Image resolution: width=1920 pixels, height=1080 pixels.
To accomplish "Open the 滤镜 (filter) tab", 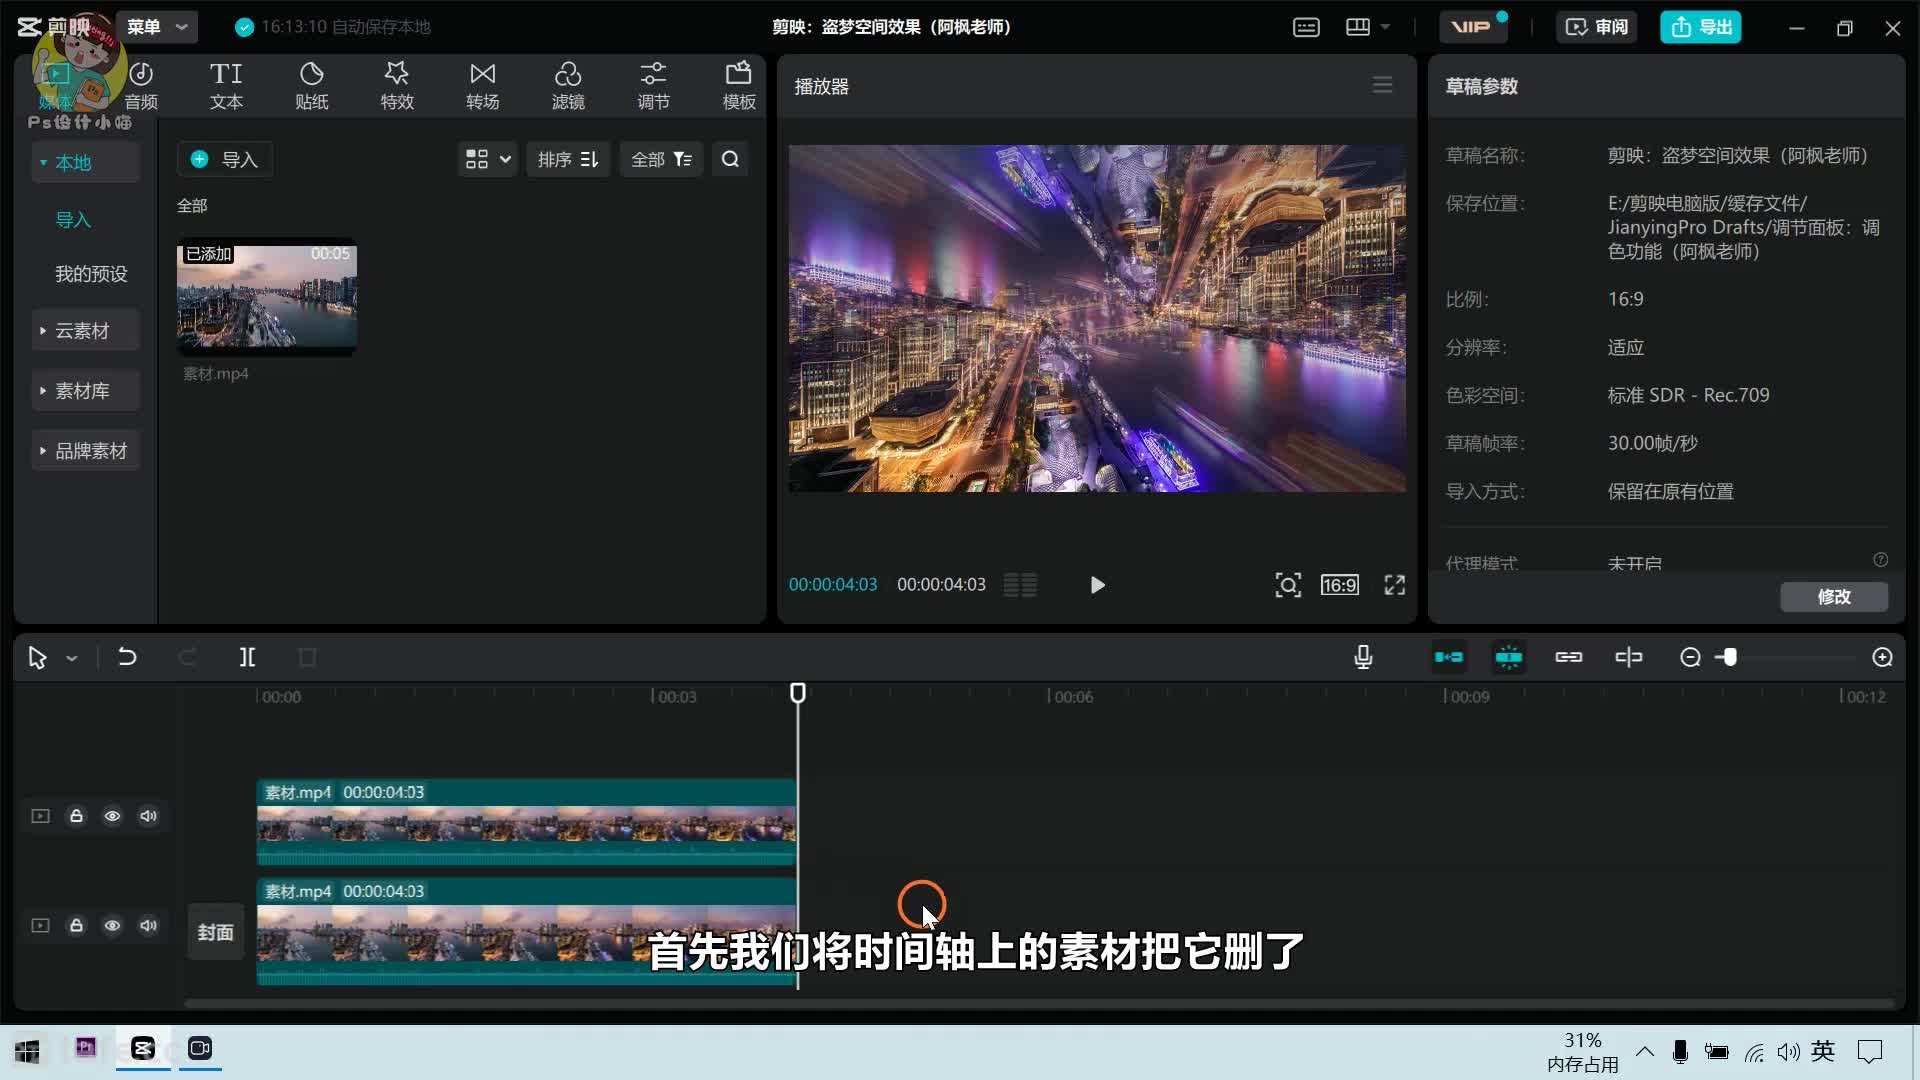I will pyautogui.click(x=568, y=86).
